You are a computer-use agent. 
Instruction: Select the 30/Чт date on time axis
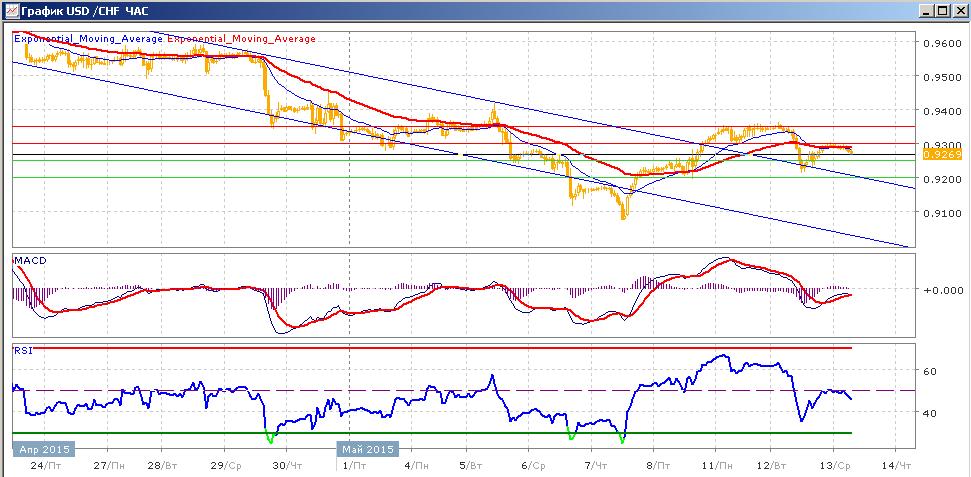(288, 465)
